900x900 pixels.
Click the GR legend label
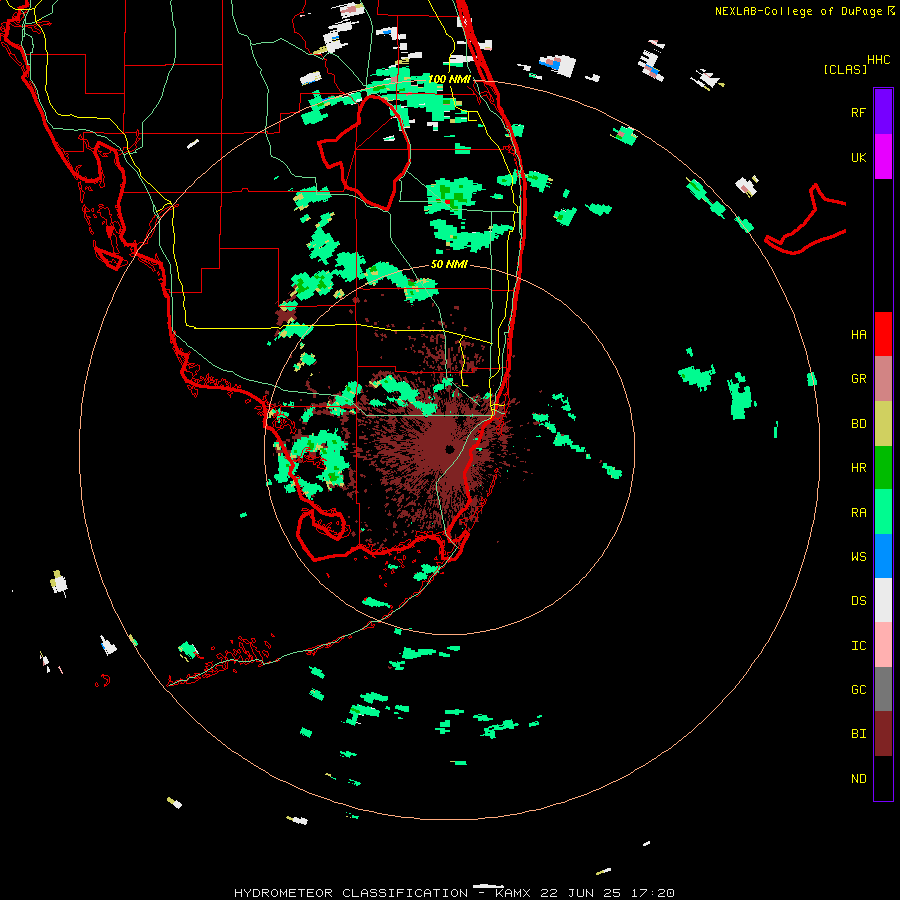point(858,379)
